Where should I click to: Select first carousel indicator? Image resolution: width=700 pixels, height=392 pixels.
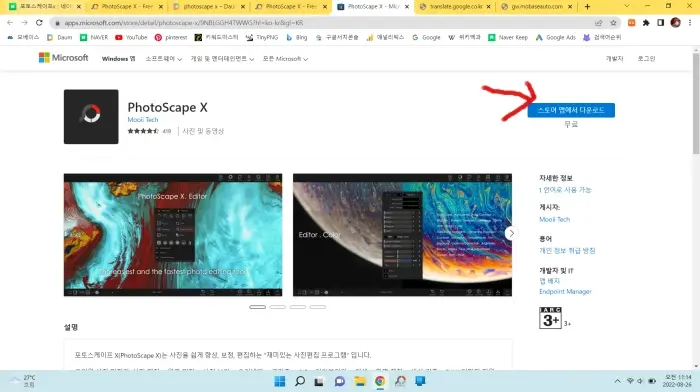(x=258, y=307)
